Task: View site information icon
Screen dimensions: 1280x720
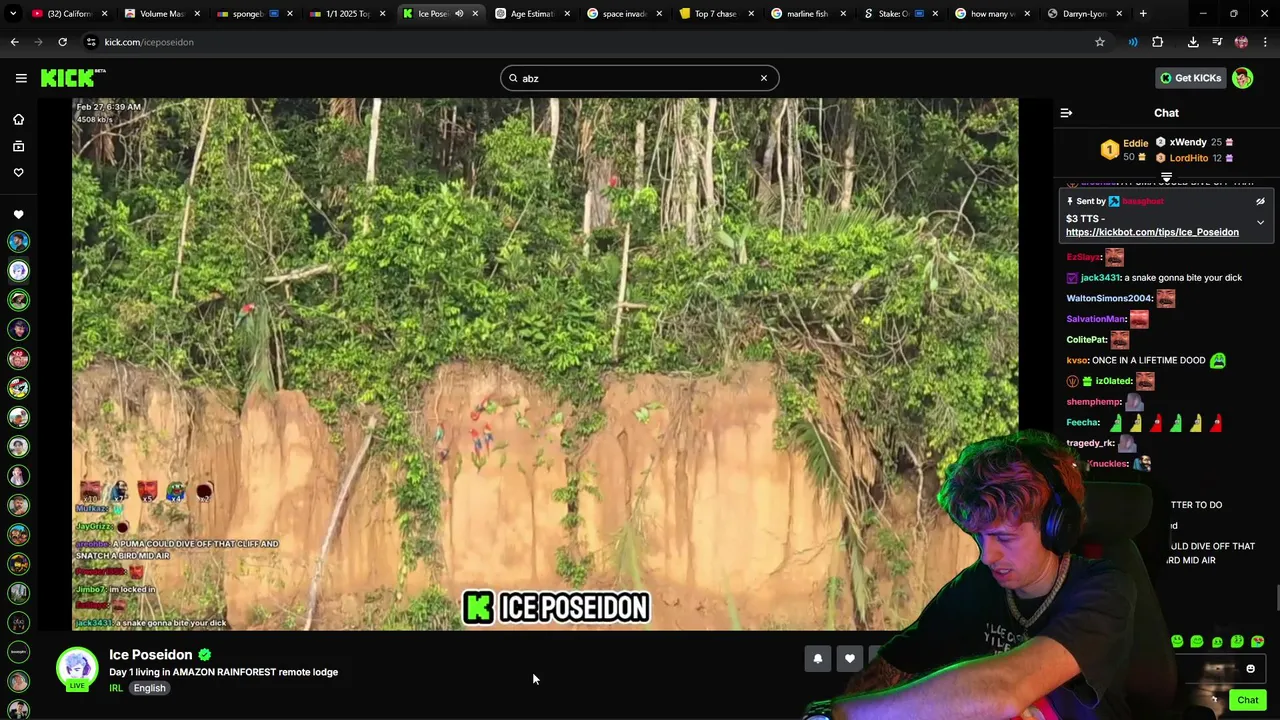Action: [x=91, y=42]
